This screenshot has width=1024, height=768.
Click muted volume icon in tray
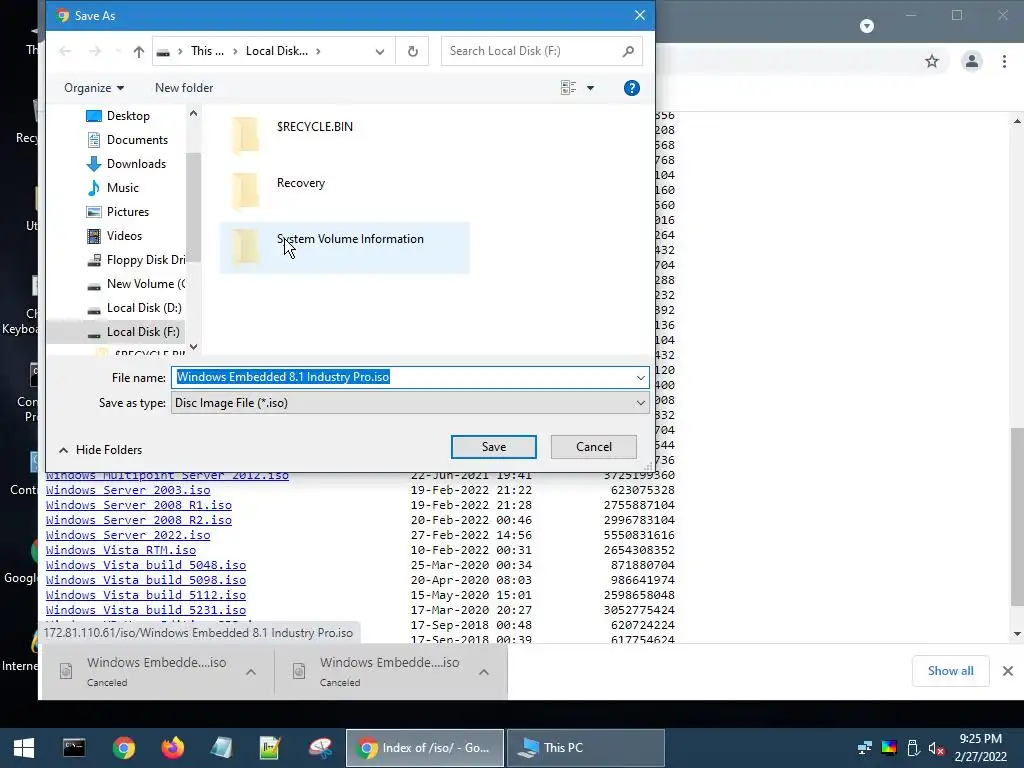coord(936,748)
